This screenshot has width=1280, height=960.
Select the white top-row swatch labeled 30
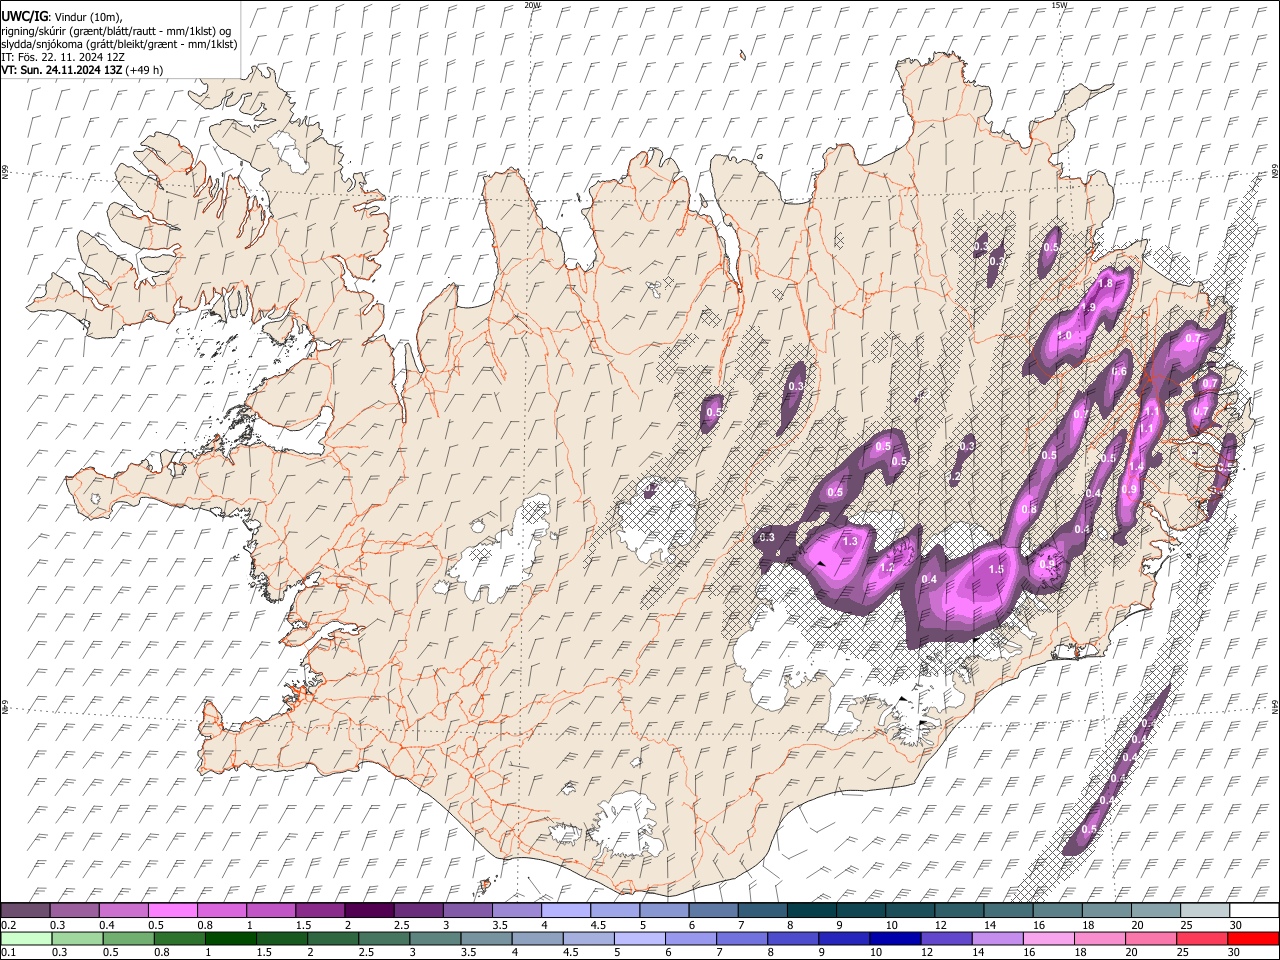[x=1254, y=910]
